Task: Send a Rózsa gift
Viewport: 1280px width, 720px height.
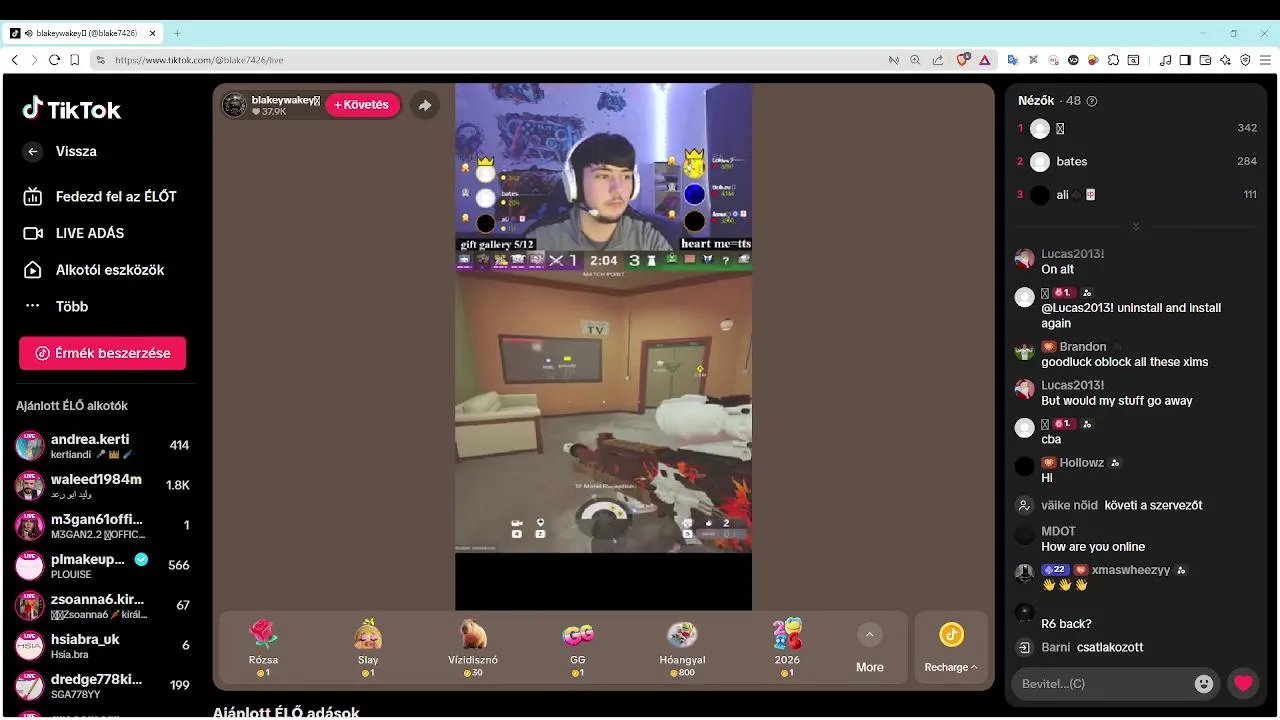Action: [x=263, y=648]
